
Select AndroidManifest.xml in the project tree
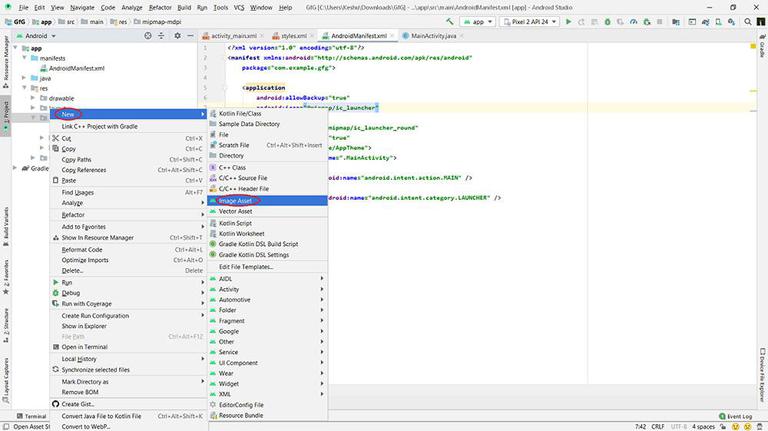click(x=77, y=68)
